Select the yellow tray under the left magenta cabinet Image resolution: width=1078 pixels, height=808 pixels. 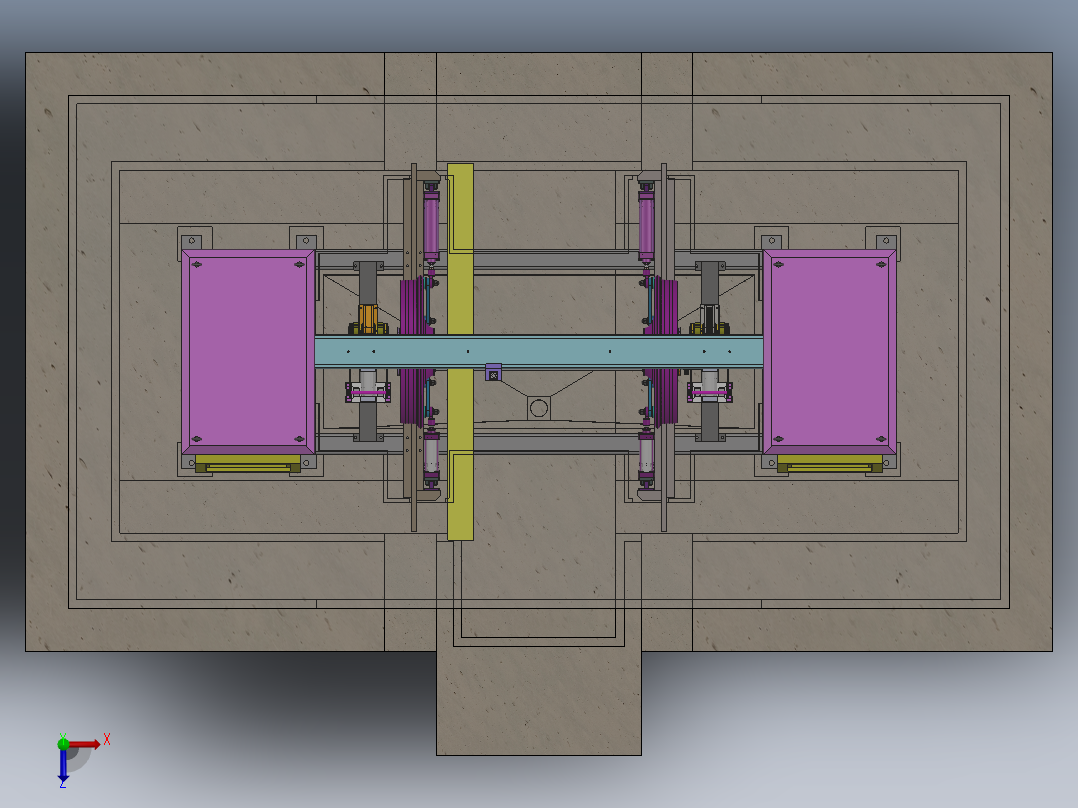(248, 463)
